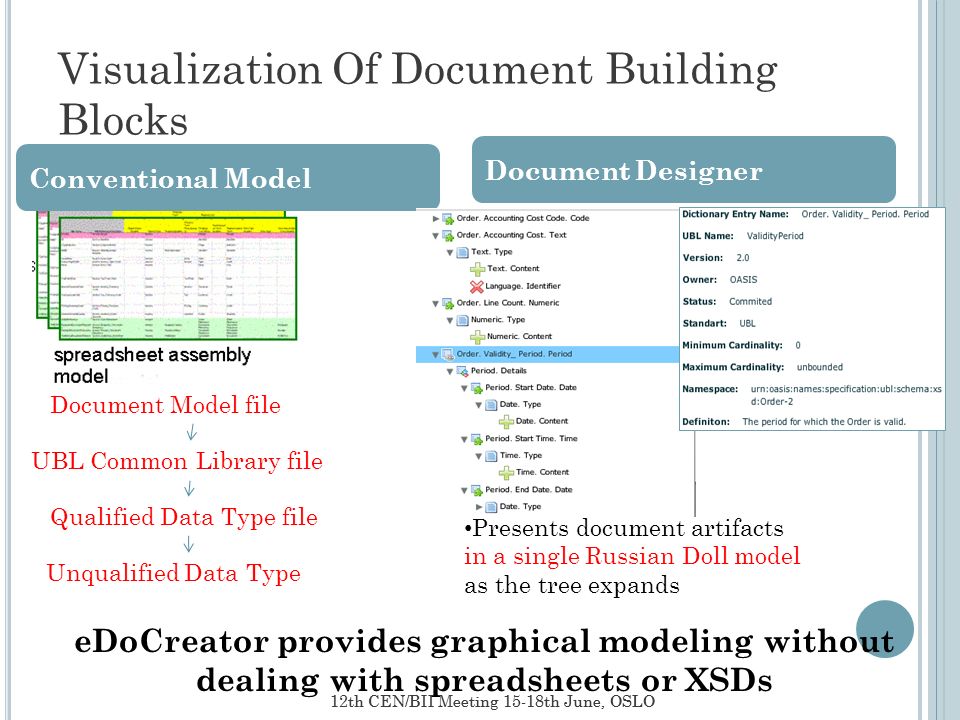Click footer 12th CEN/BII Meeting text
Image resolution: width=960 pixels, height=720 pixels.
(x=493, y=702)
